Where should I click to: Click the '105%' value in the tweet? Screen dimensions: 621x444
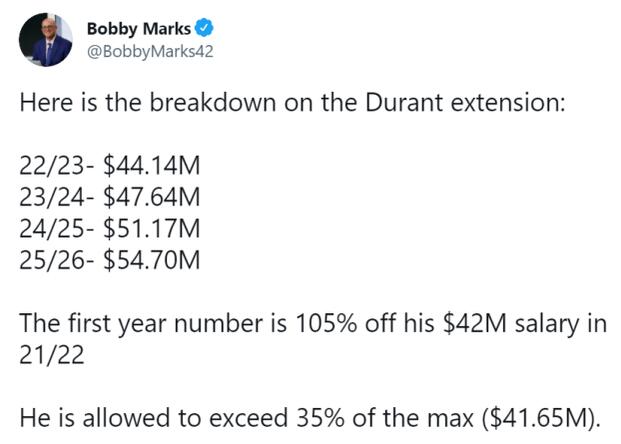[326, 323]
